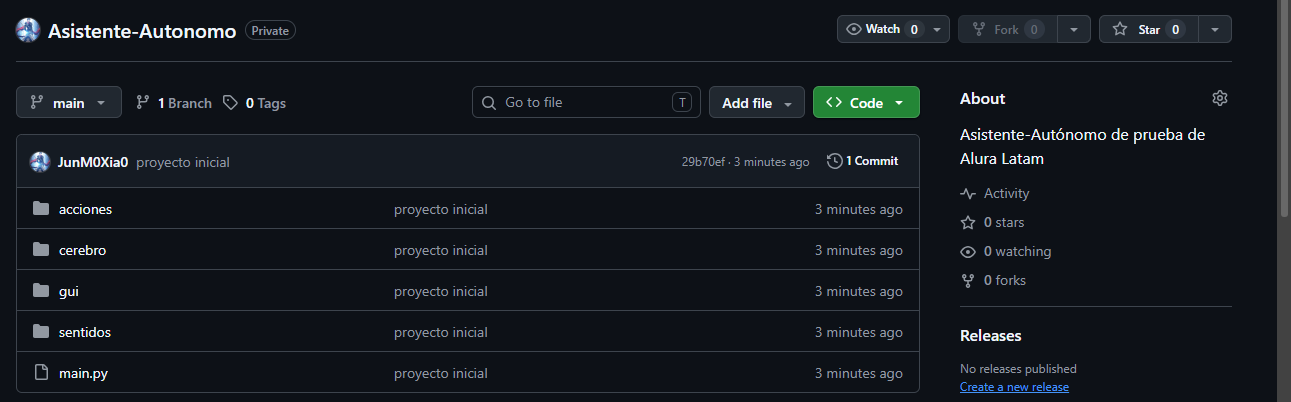
Task: Open commit 29b70ef link
Action: (x=703, y=161)
